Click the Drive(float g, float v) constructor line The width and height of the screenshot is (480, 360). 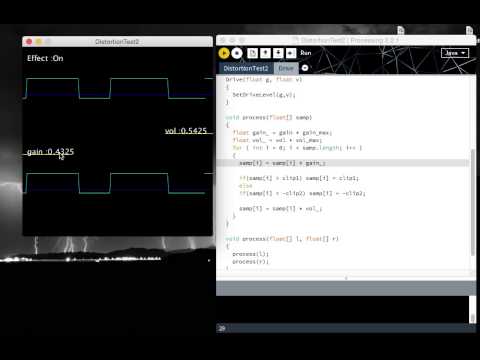click(x=264, y=79)
